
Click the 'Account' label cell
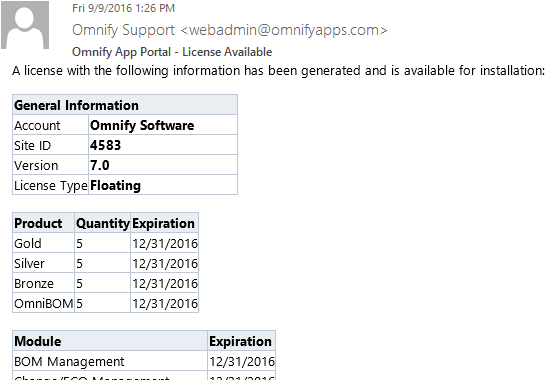click(51, 125)
